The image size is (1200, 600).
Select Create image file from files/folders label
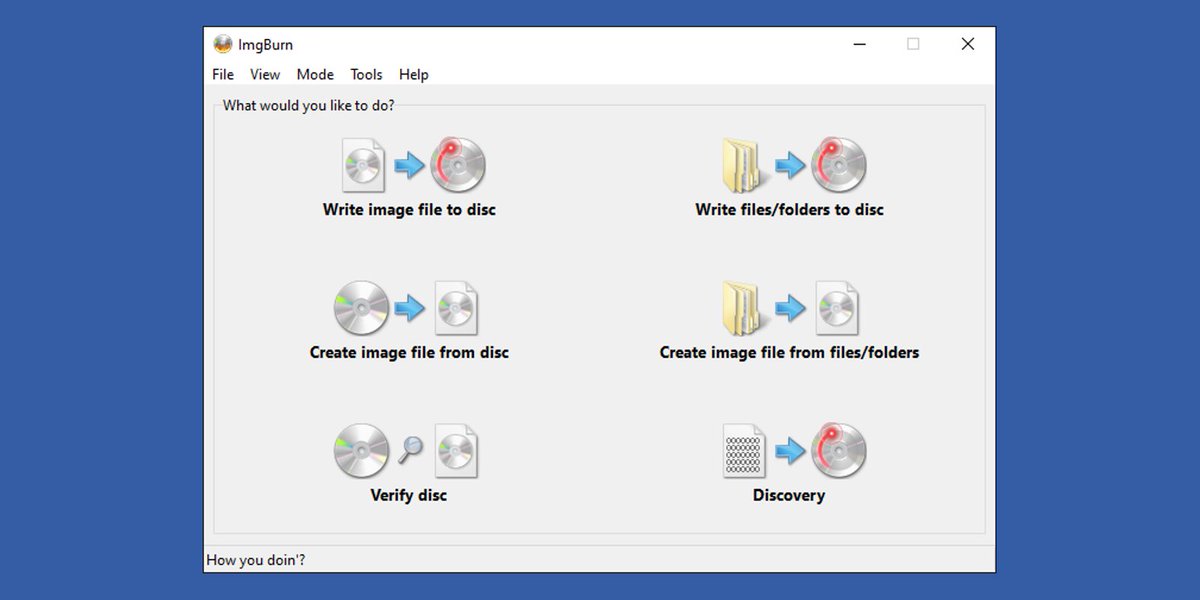click(x=789, y=352)
